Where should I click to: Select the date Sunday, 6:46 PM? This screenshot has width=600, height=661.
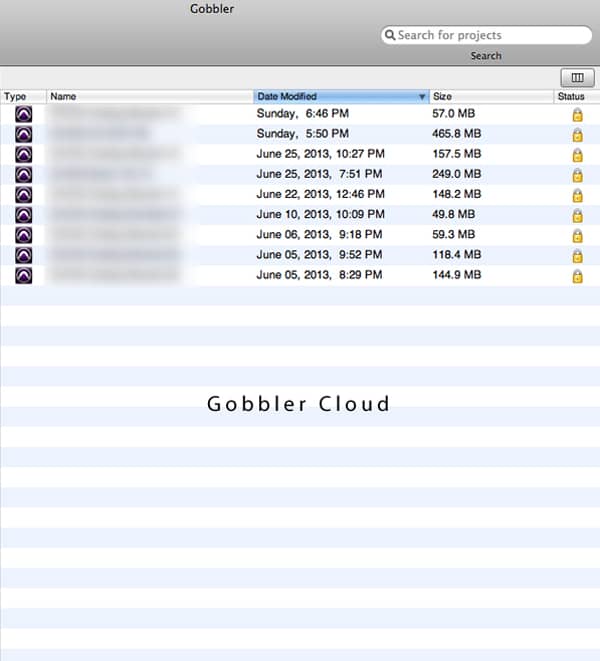tap(303, 113)
